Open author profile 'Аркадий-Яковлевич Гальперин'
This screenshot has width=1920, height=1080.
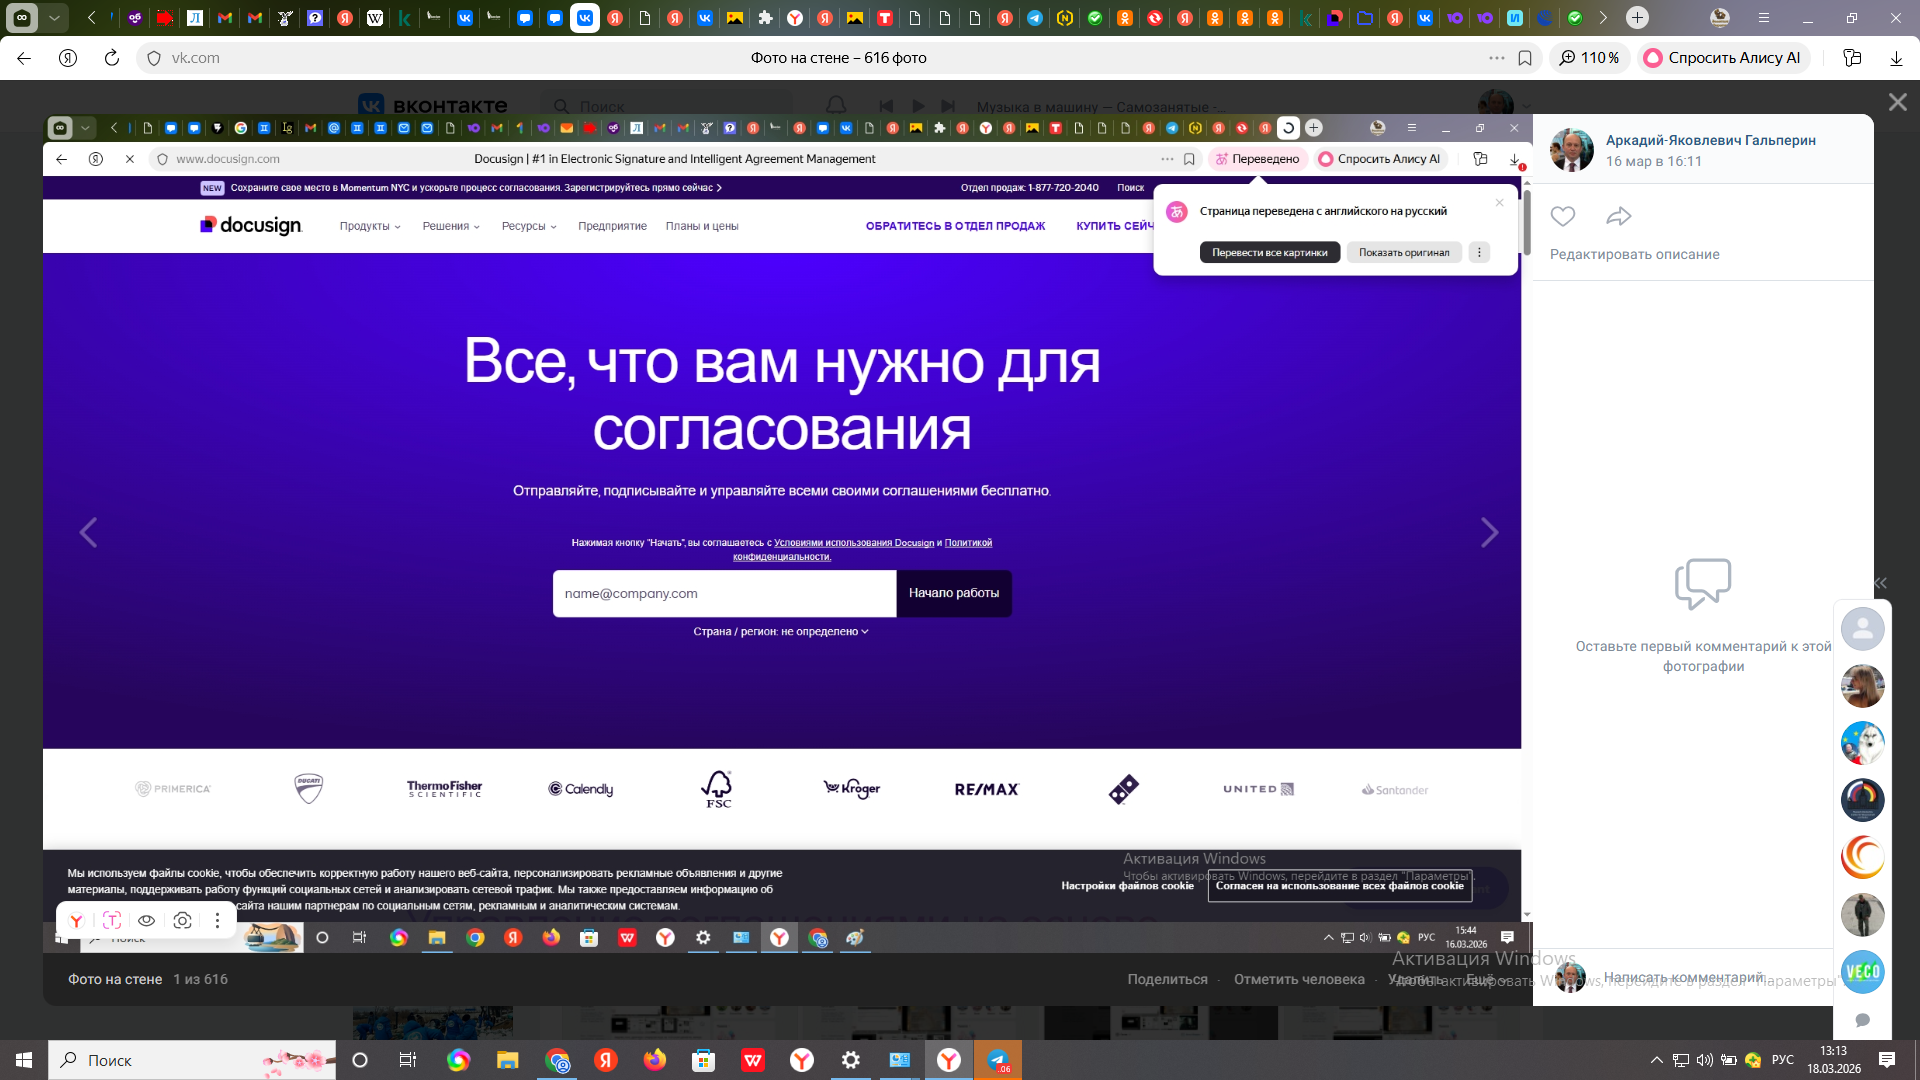(x=1710, y=140)
